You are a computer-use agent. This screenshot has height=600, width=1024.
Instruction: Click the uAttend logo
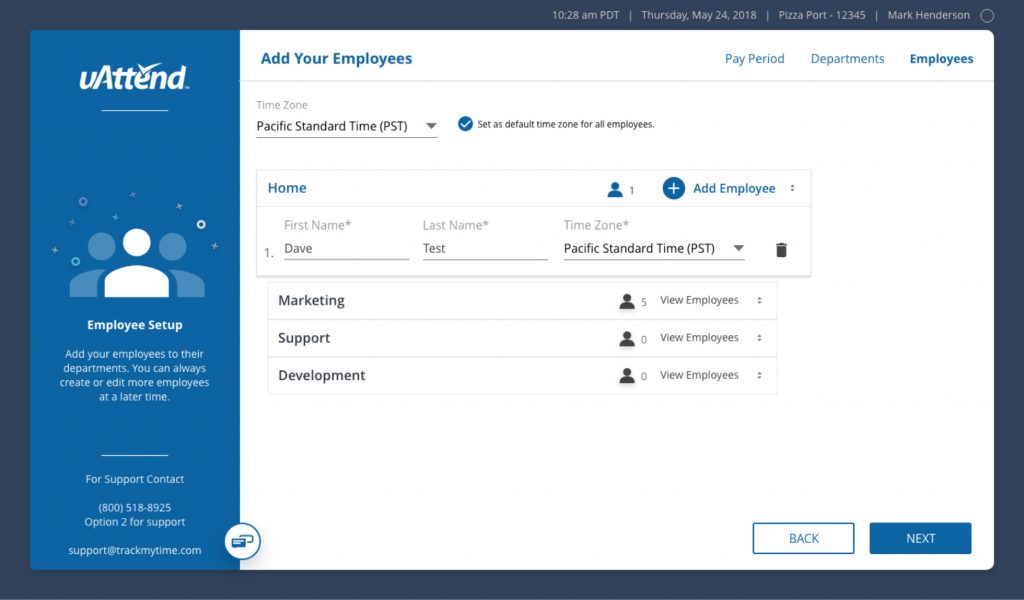[134, 76]
